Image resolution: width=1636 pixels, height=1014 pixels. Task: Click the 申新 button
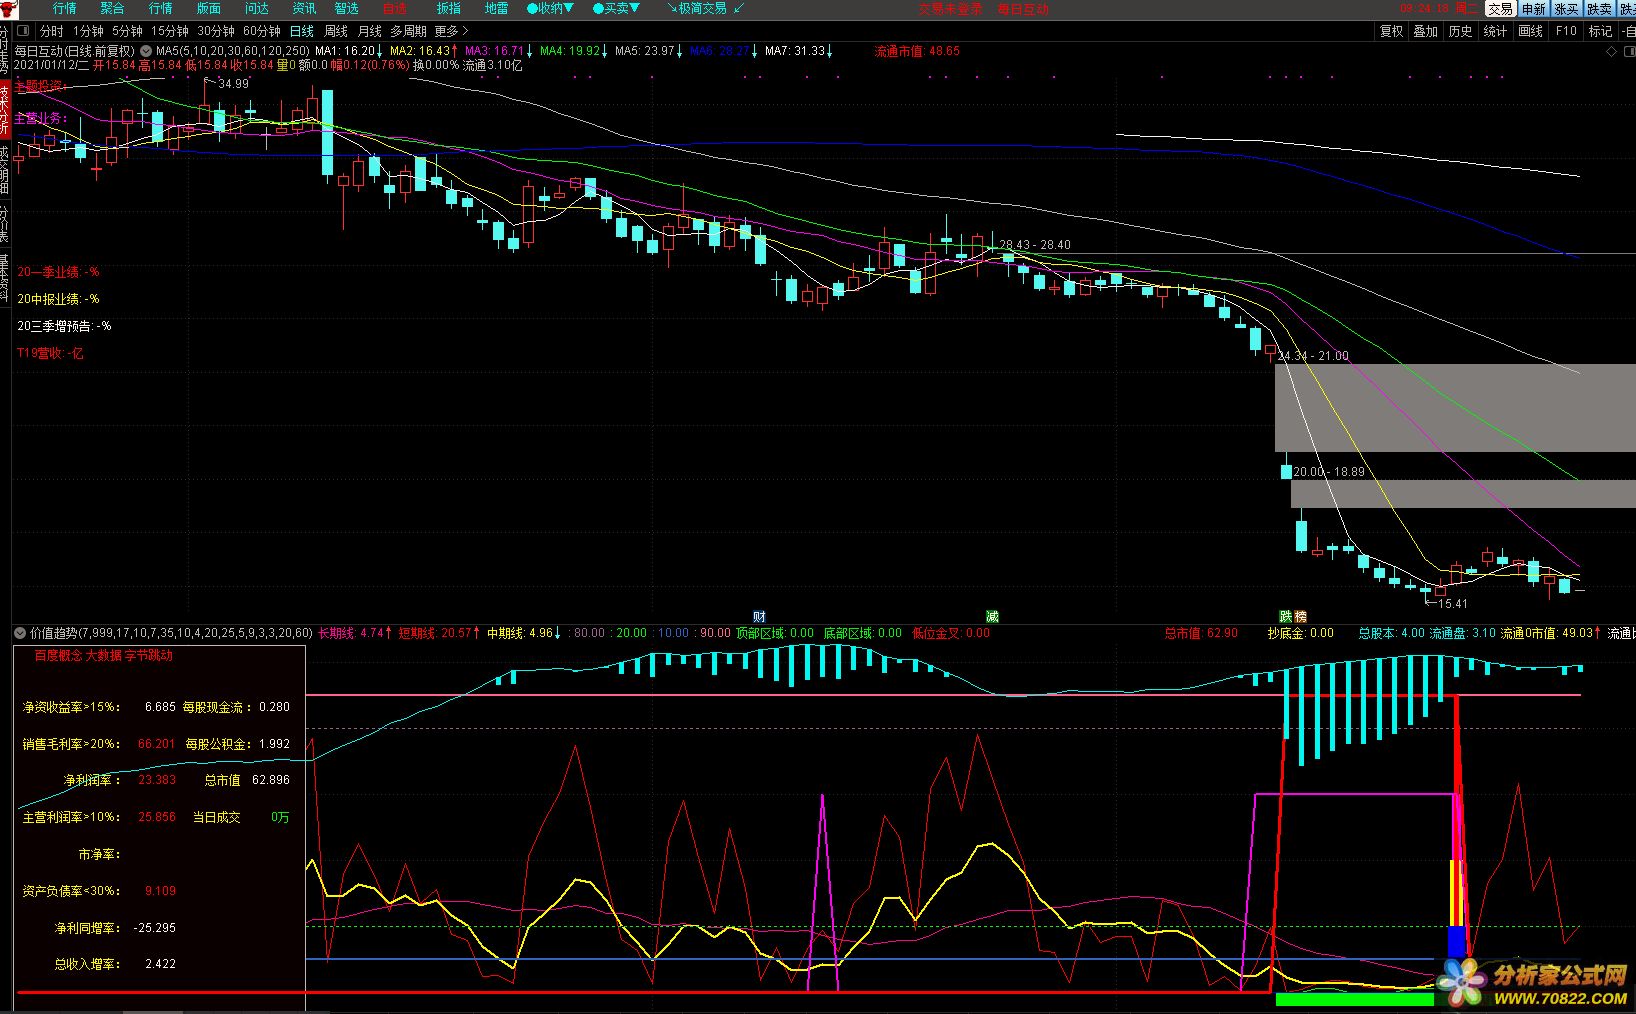tap(1533, 8)
